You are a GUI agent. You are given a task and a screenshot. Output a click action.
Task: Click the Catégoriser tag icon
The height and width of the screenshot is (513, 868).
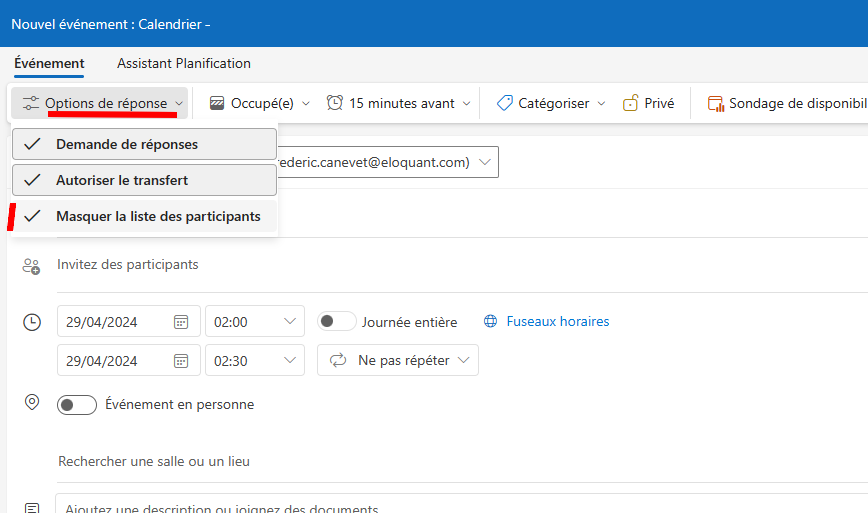[x=504, y=103]
